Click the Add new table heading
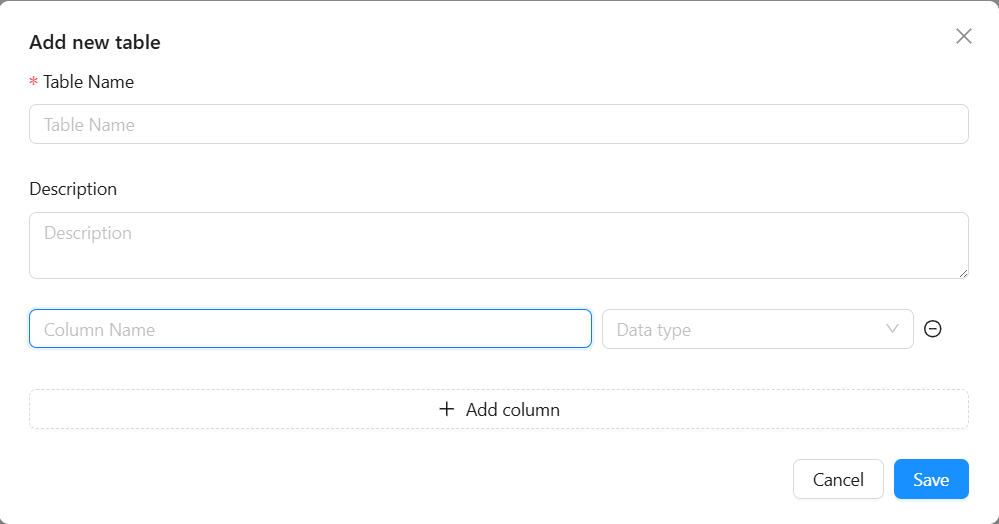 coord(95,42)
